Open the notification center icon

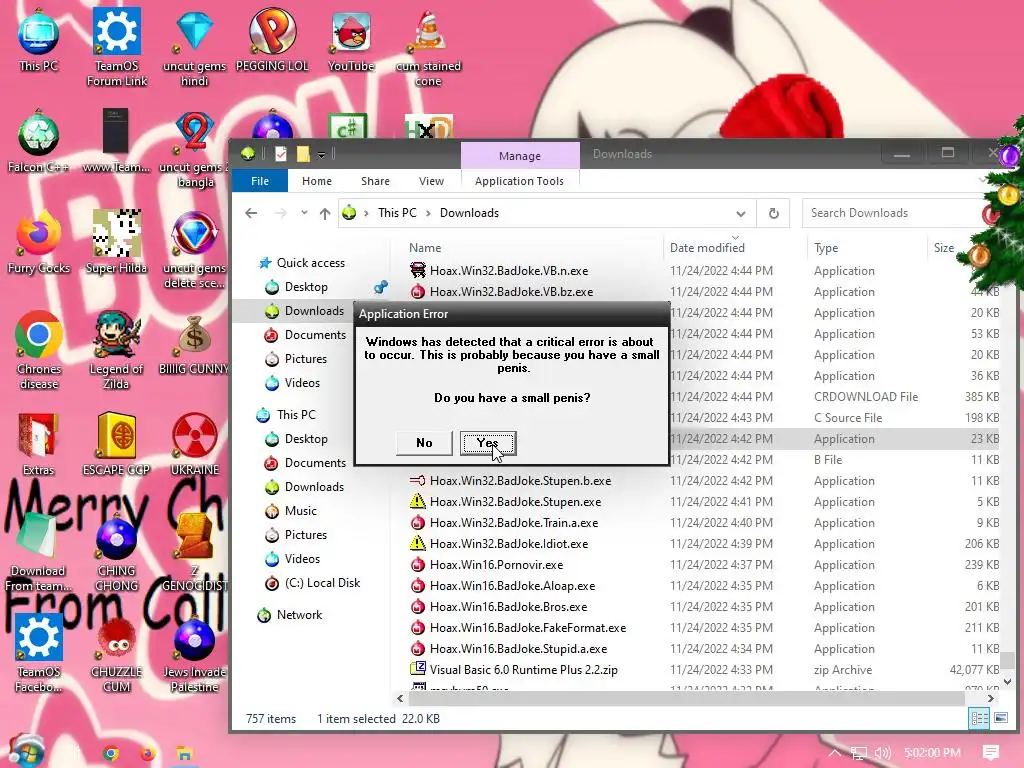(990, 753)
